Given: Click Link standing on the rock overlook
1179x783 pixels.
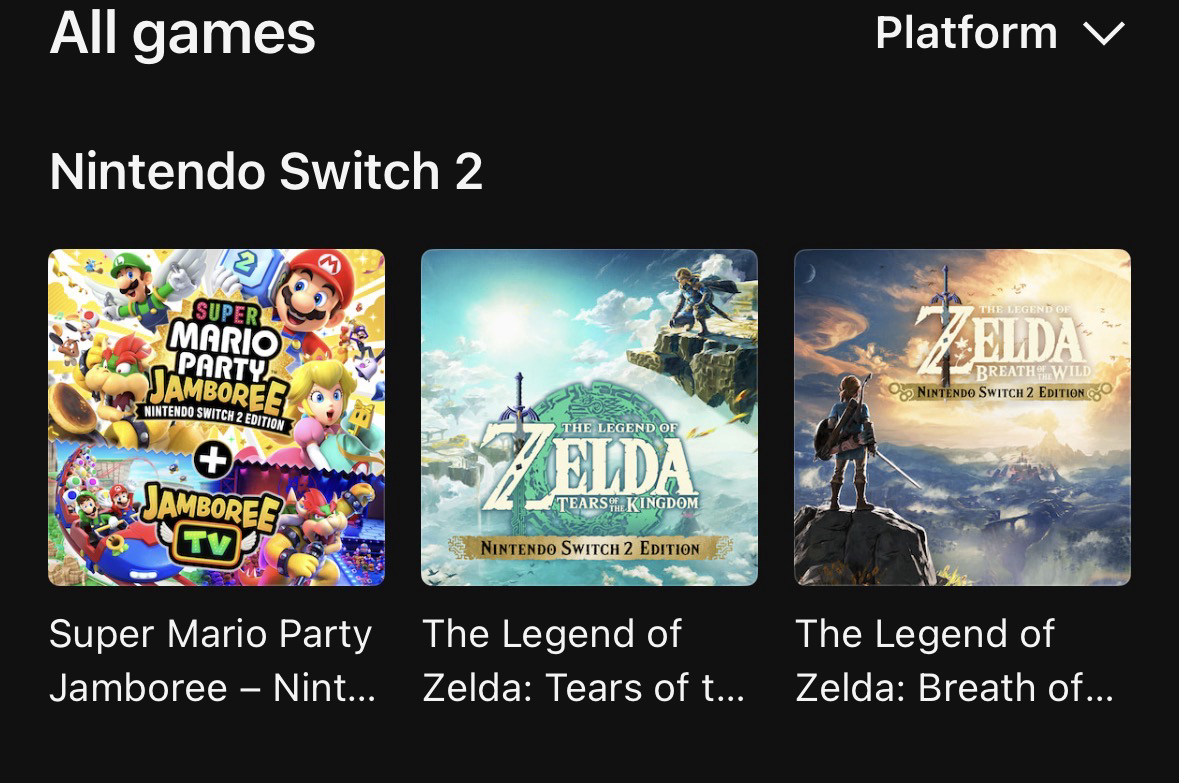Looking at the screenshot, I should click(850, 440).
